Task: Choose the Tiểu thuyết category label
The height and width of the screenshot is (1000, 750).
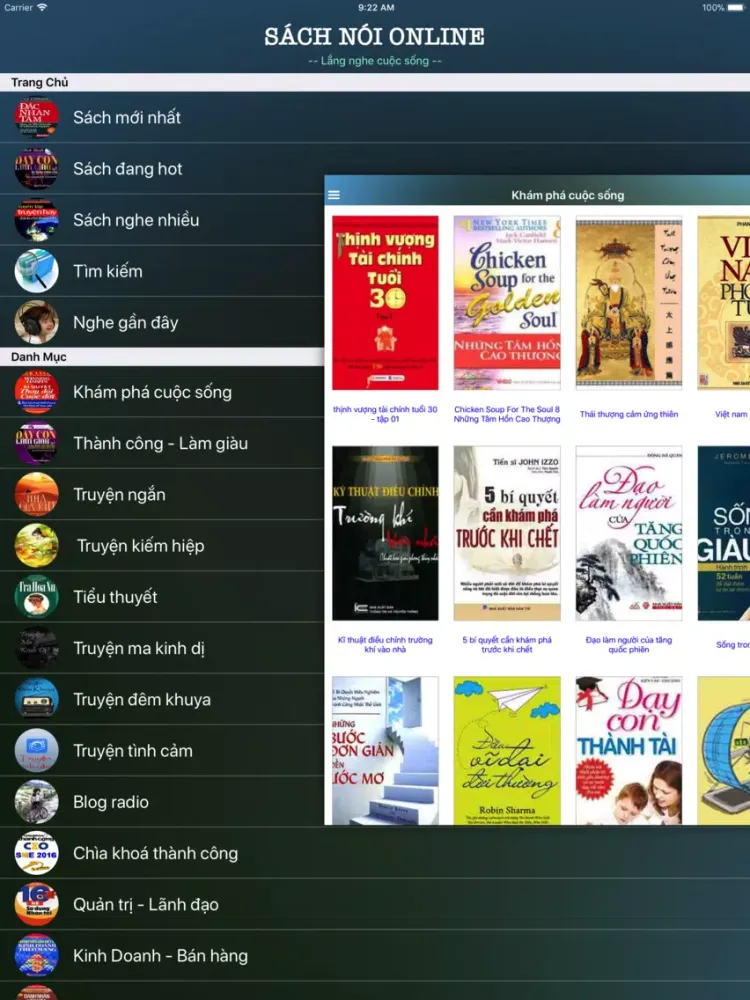Action: (x=115, y=597)
